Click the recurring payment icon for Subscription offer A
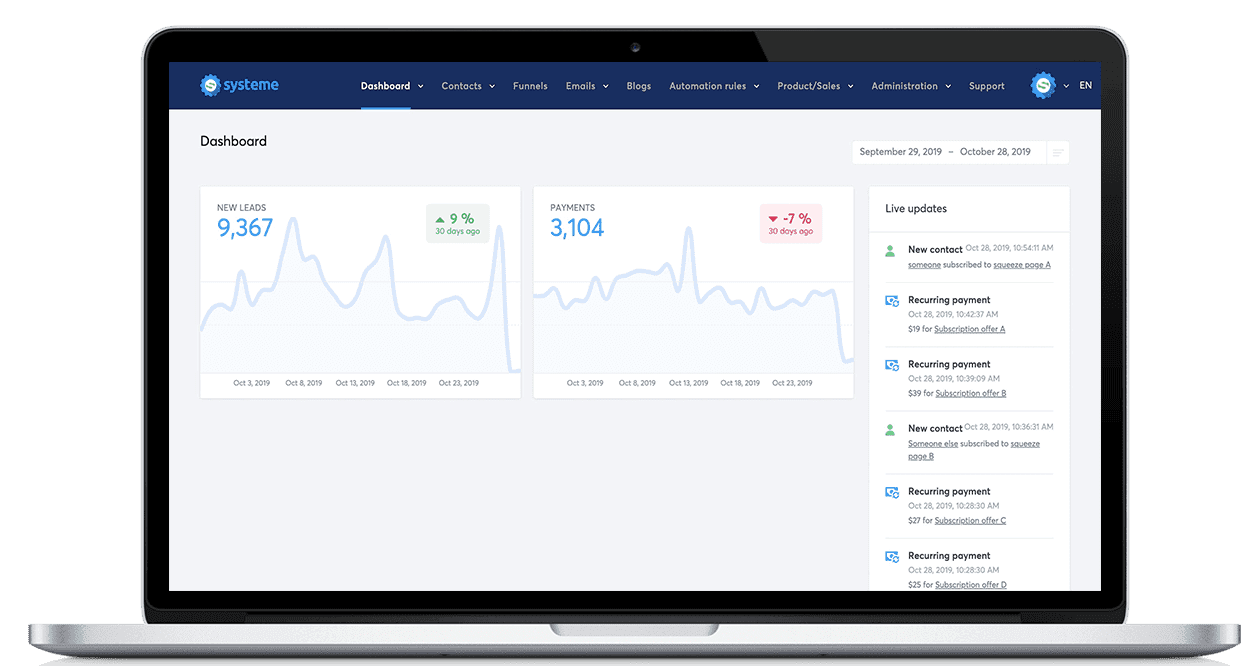Viewport: 1260px width, 666px height. pyautogui.click(x=890, y=300)
